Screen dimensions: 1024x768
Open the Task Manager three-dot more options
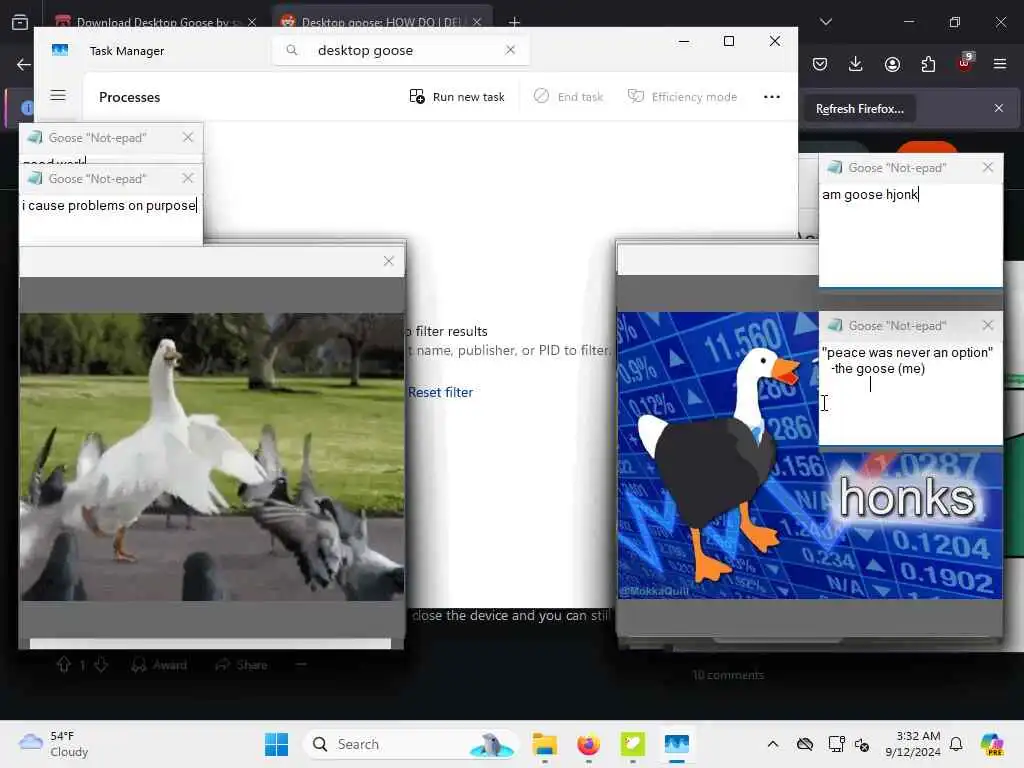(771, 97)
